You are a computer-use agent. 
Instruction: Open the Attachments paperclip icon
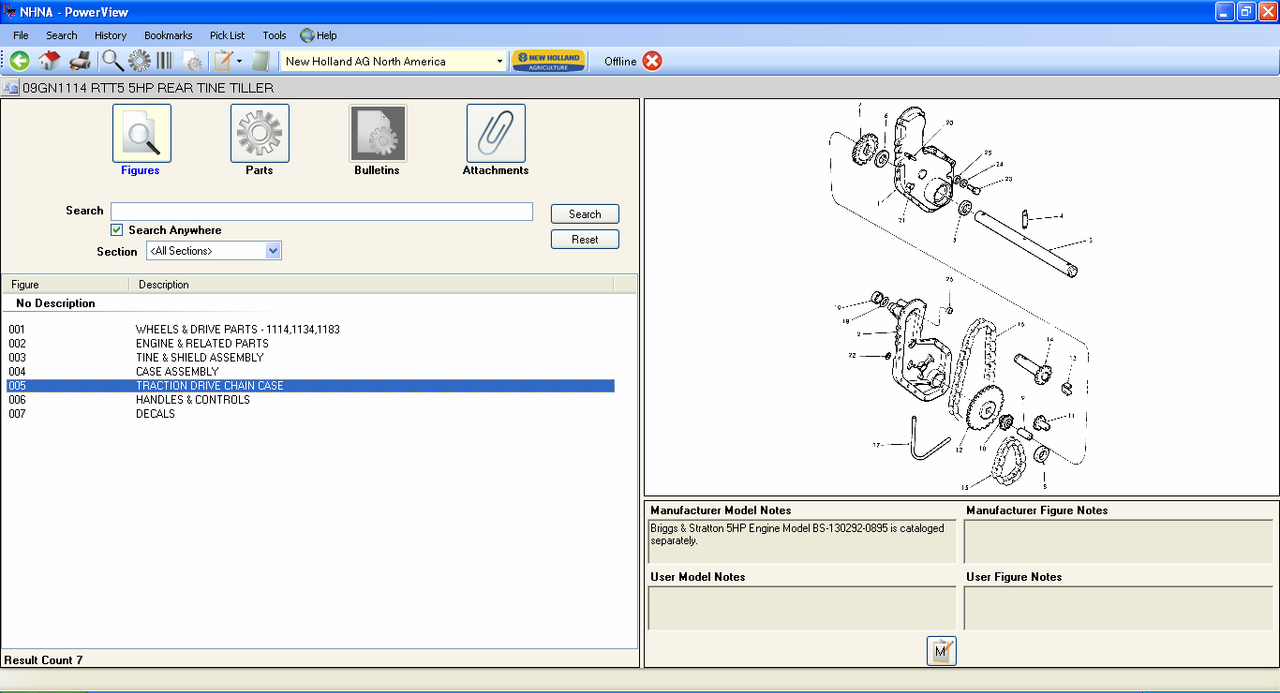pos(496,133)
